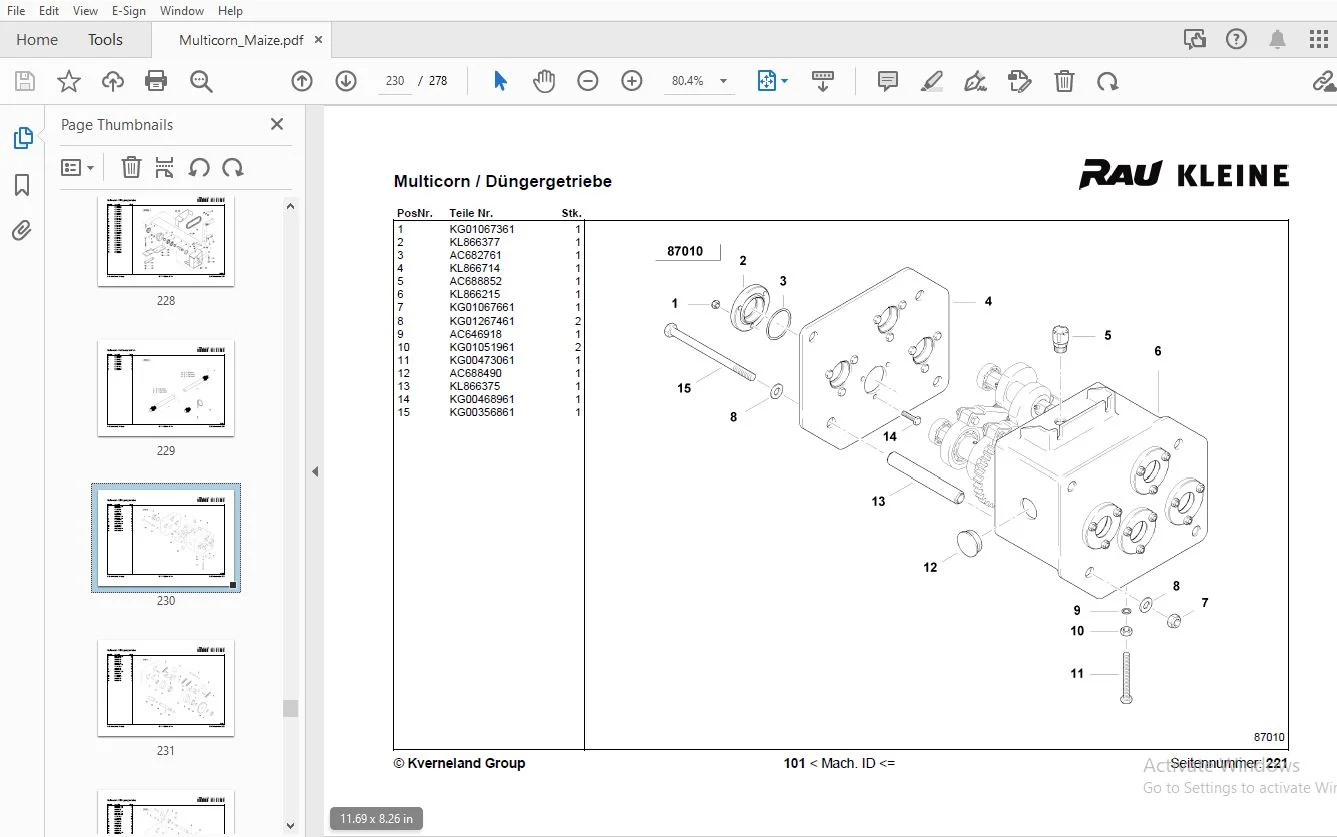
Task: Open the Help menu
Action: coord(230,11)
